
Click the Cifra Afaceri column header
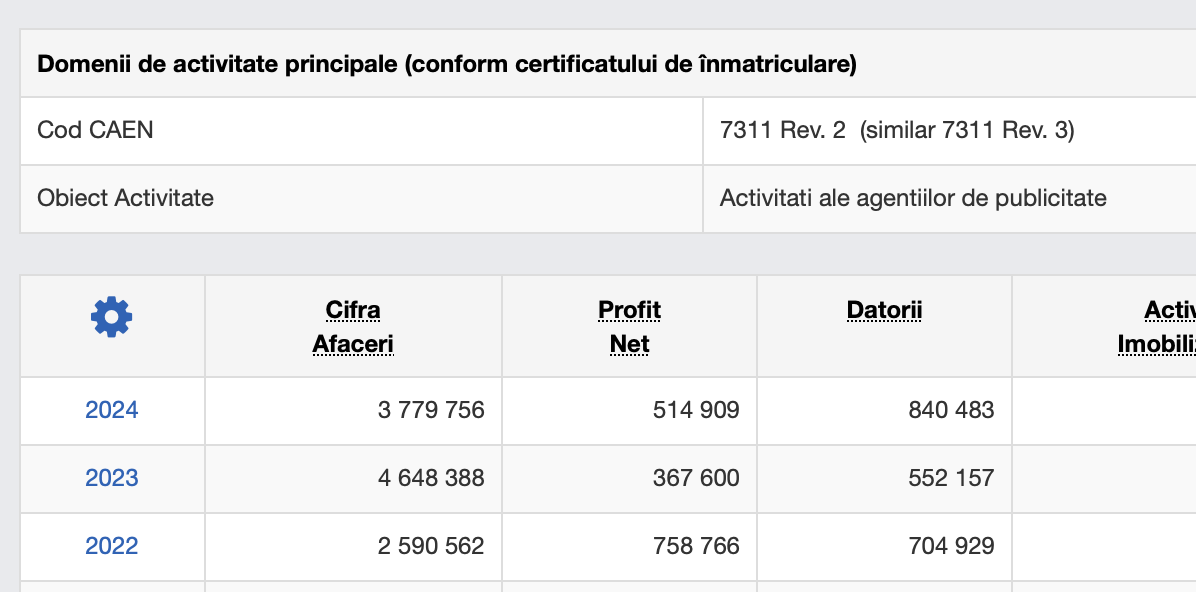click(353, 327)
